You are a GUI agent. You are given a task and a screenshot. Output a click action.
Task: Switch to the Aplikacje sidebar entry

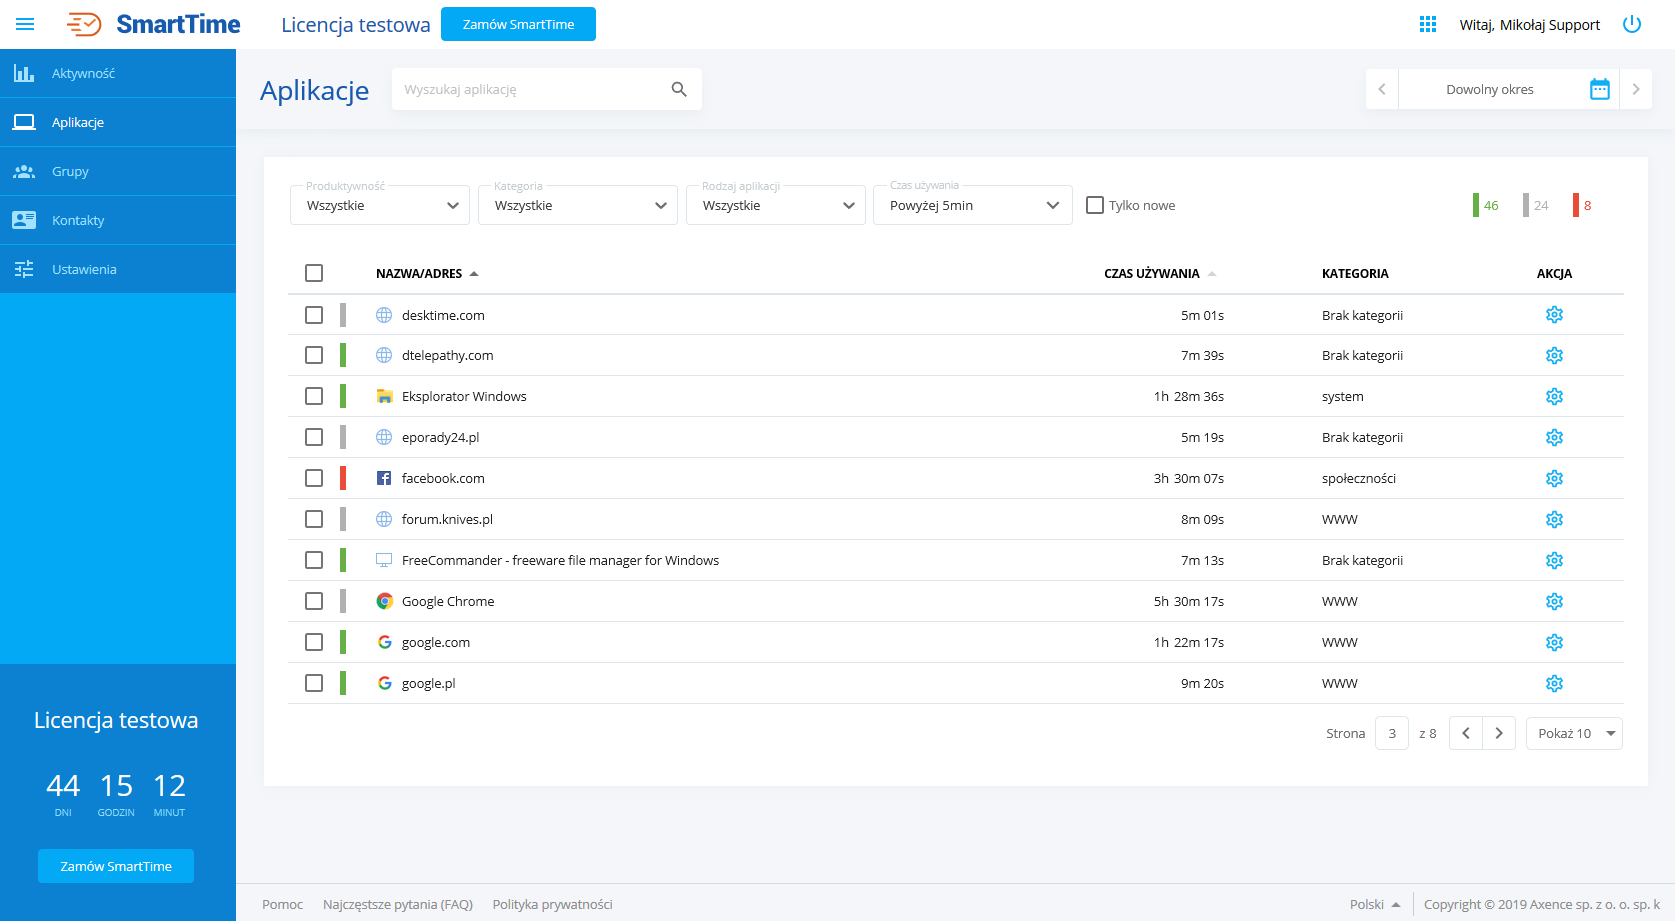coord(78,122)
